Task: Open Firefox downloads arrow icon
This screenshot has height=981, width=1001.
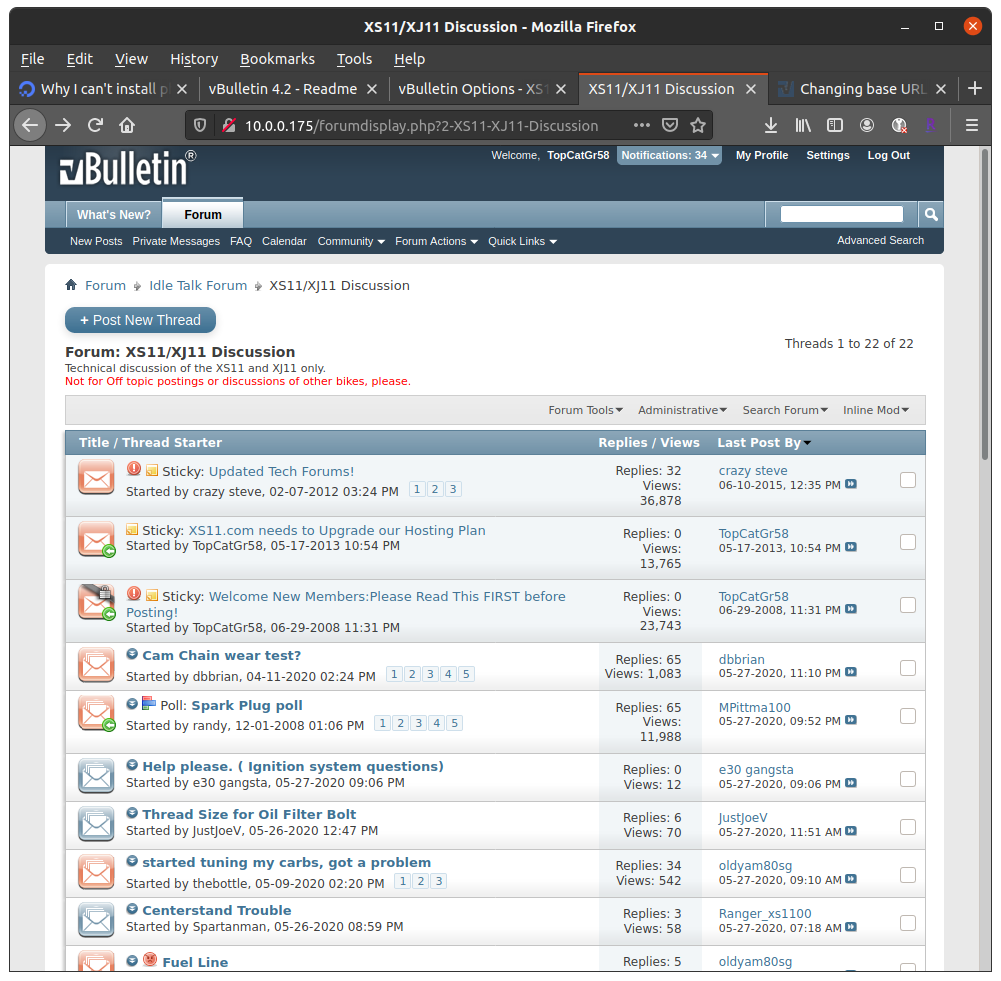Action: point(770,125)
